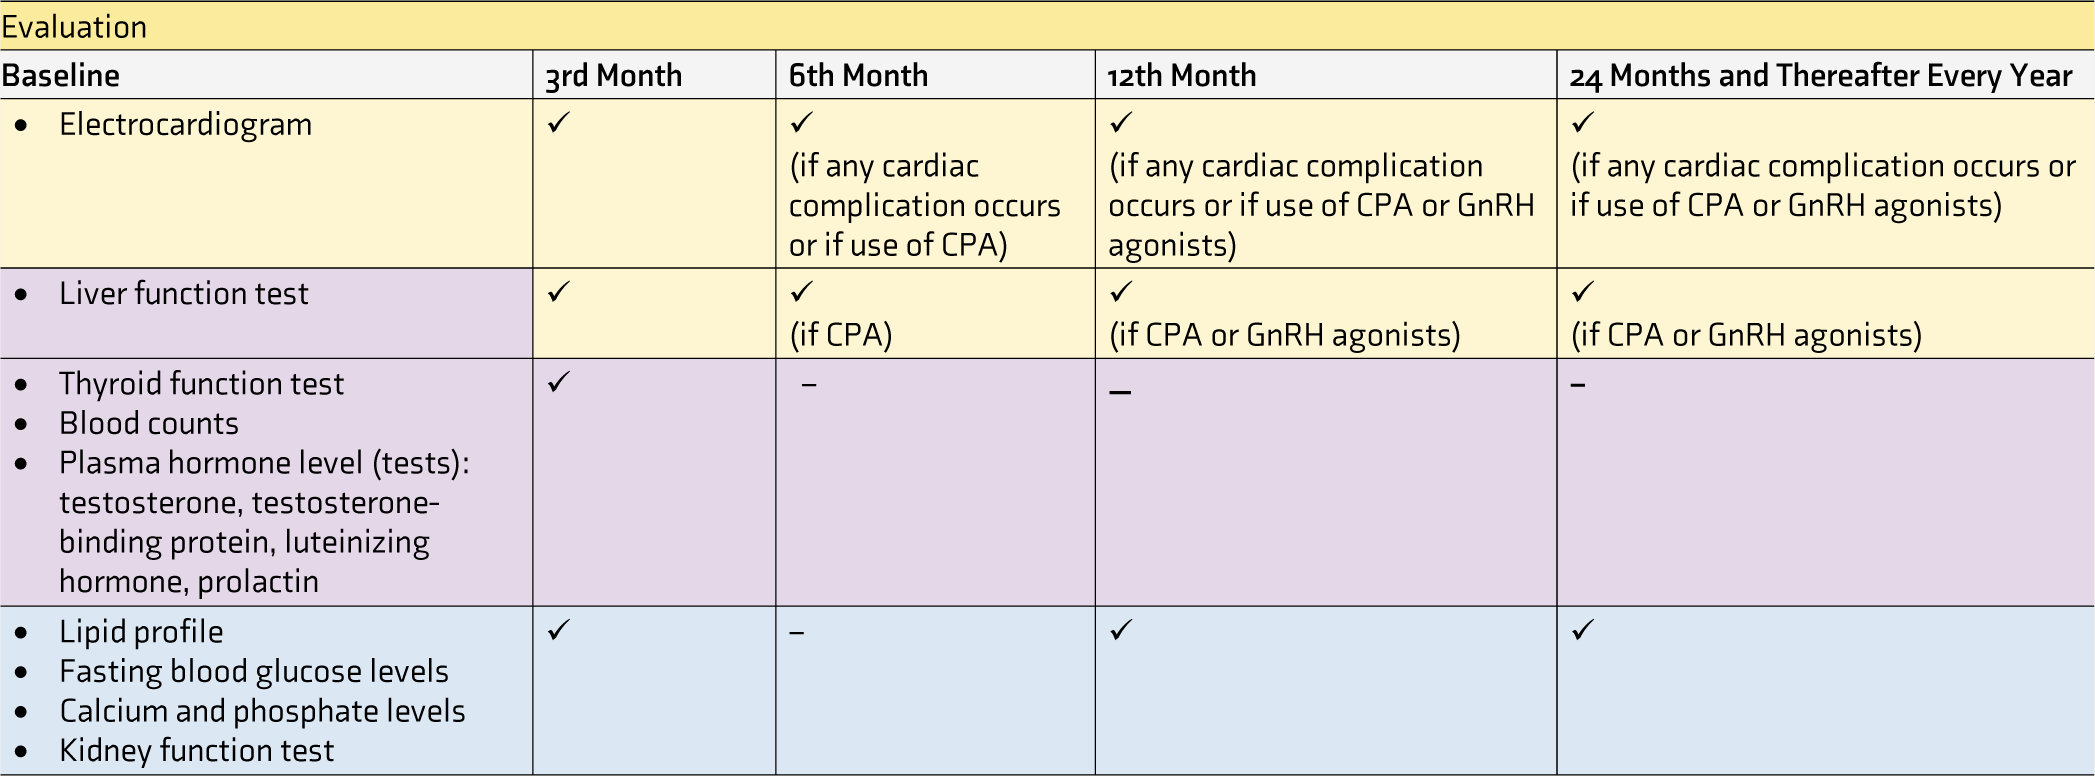Select the 6th Month column header
This screenshot has height=776, width=2095.
tap(858, 76)
